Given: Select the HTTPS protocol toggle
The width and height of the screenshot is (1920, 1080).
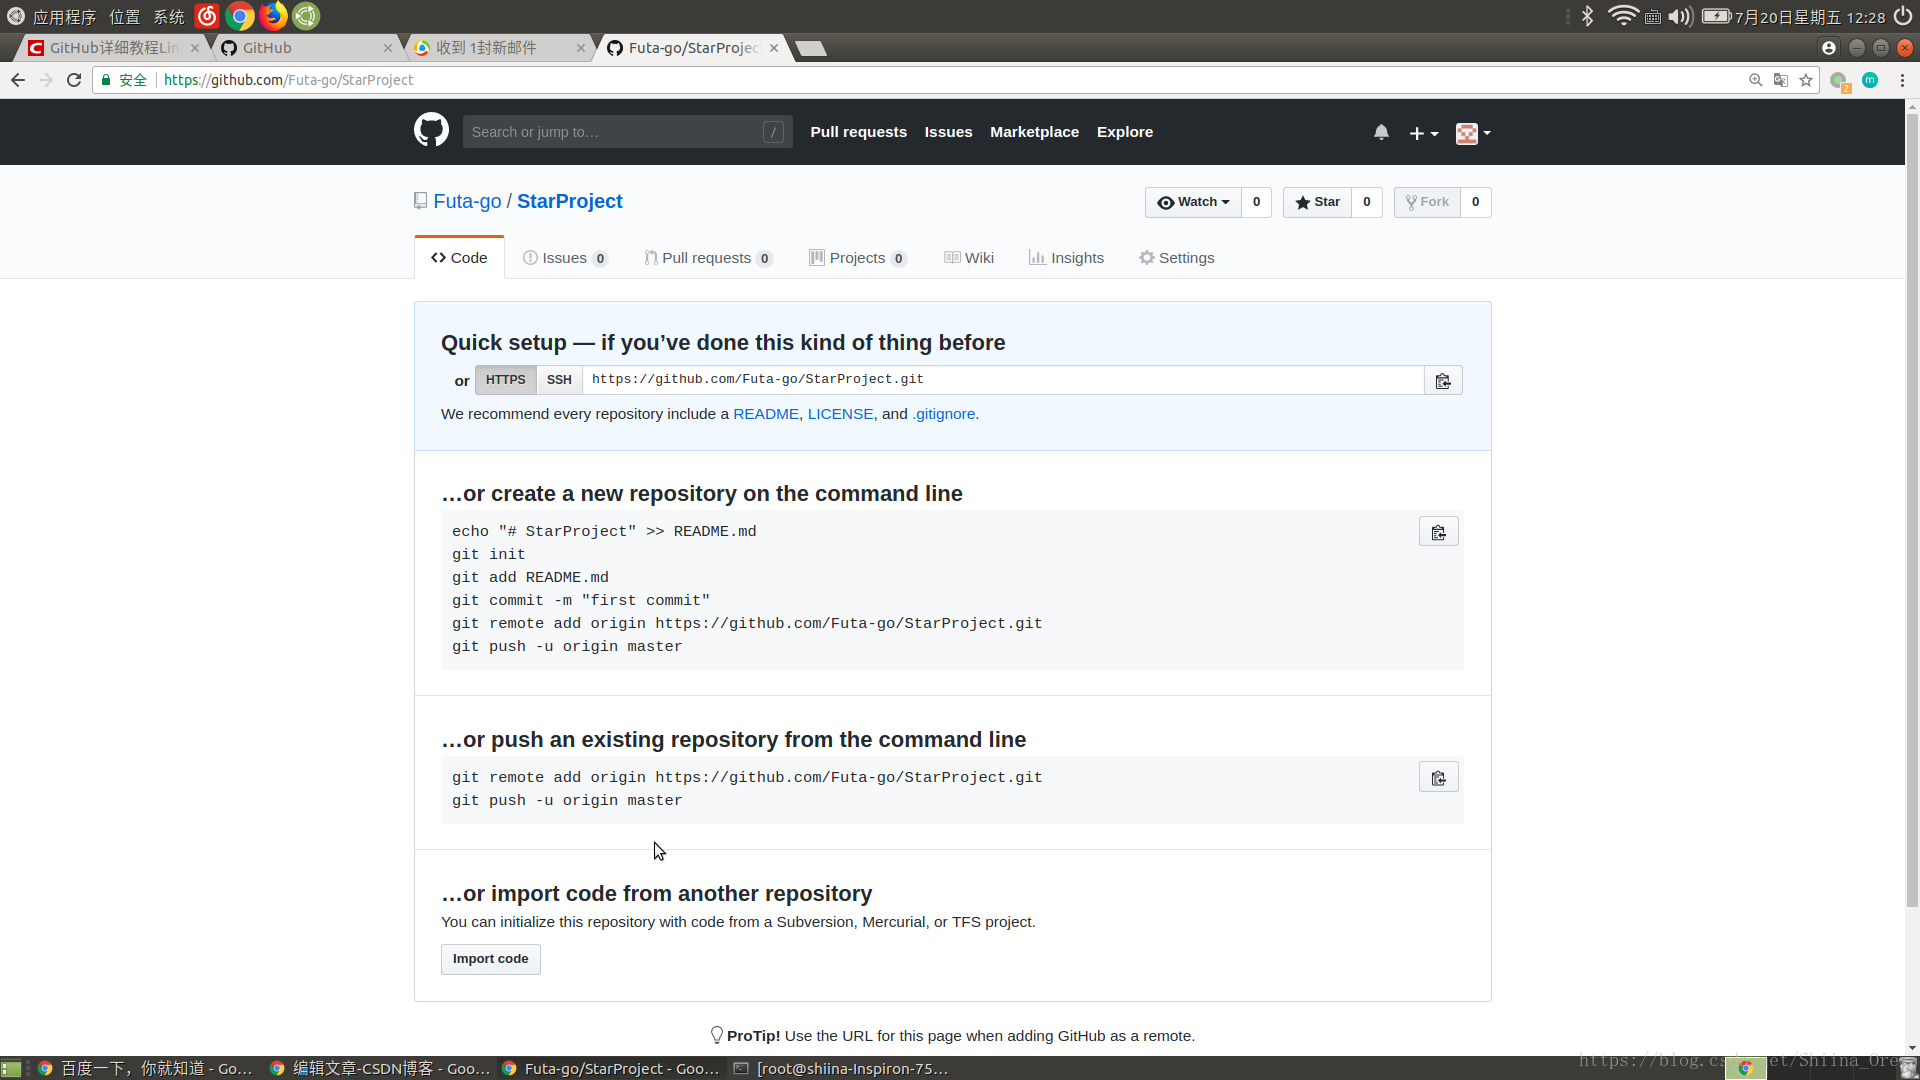Looking at the screenshot, I should pos(505,380).
